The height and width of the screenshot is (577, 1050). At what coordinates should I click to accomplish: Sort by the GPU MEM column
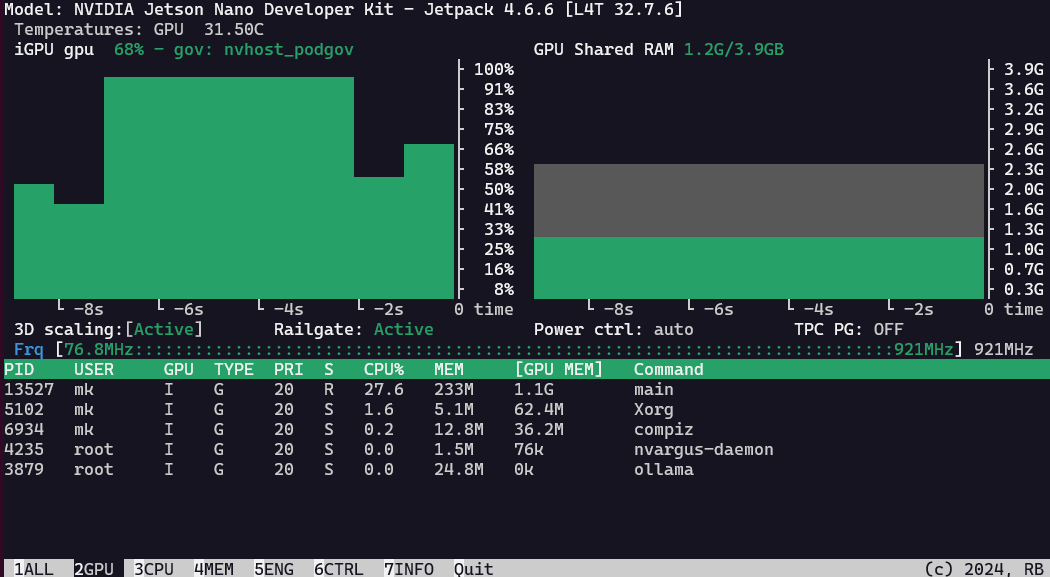coord(558,369)
